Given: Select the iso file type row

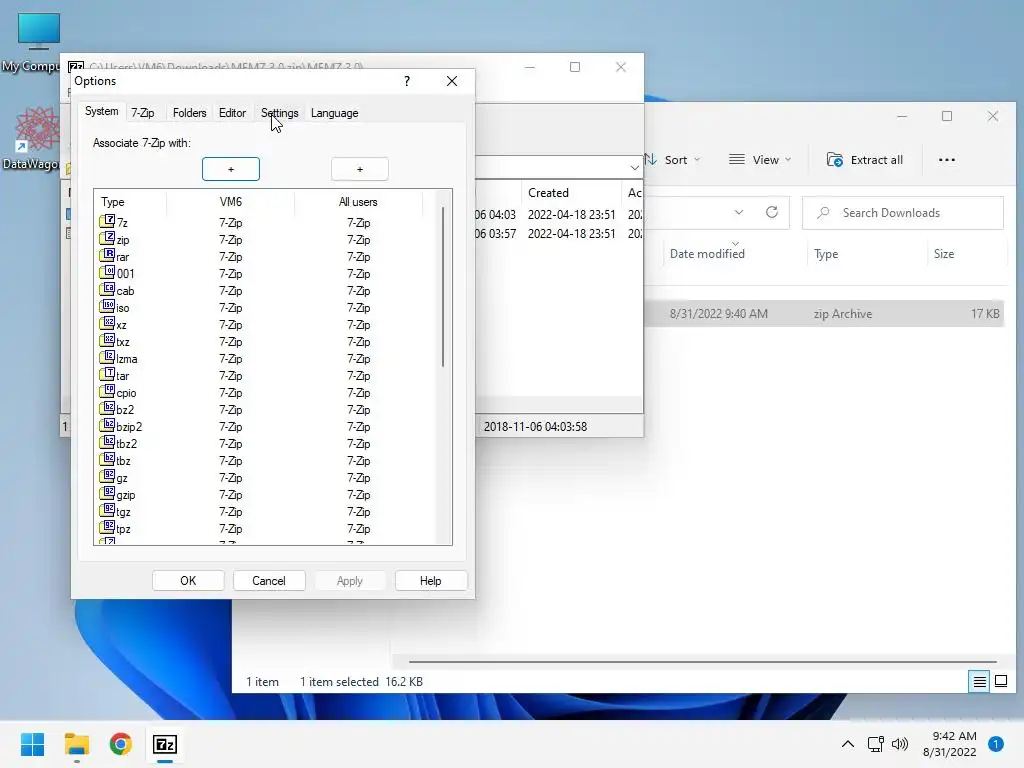Looking at the screenshot, I should click(x=266, y=308).
